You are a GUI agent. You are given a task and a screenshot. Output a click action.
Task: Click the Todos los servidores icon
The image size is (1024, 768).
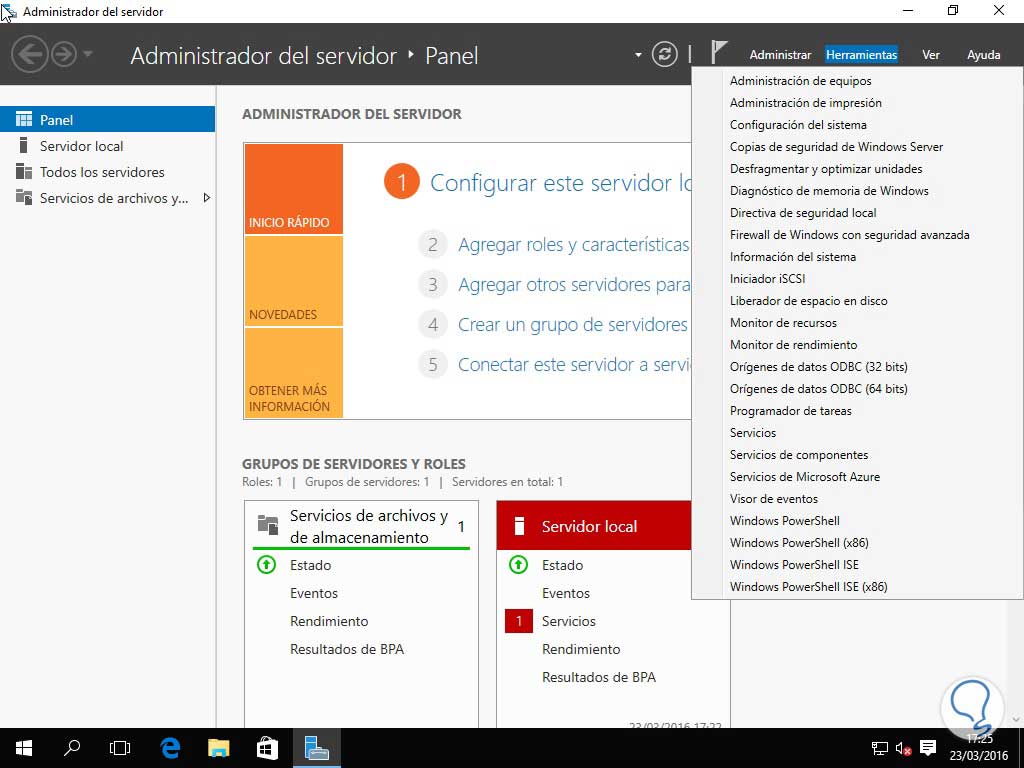click(x=24, y=171)
